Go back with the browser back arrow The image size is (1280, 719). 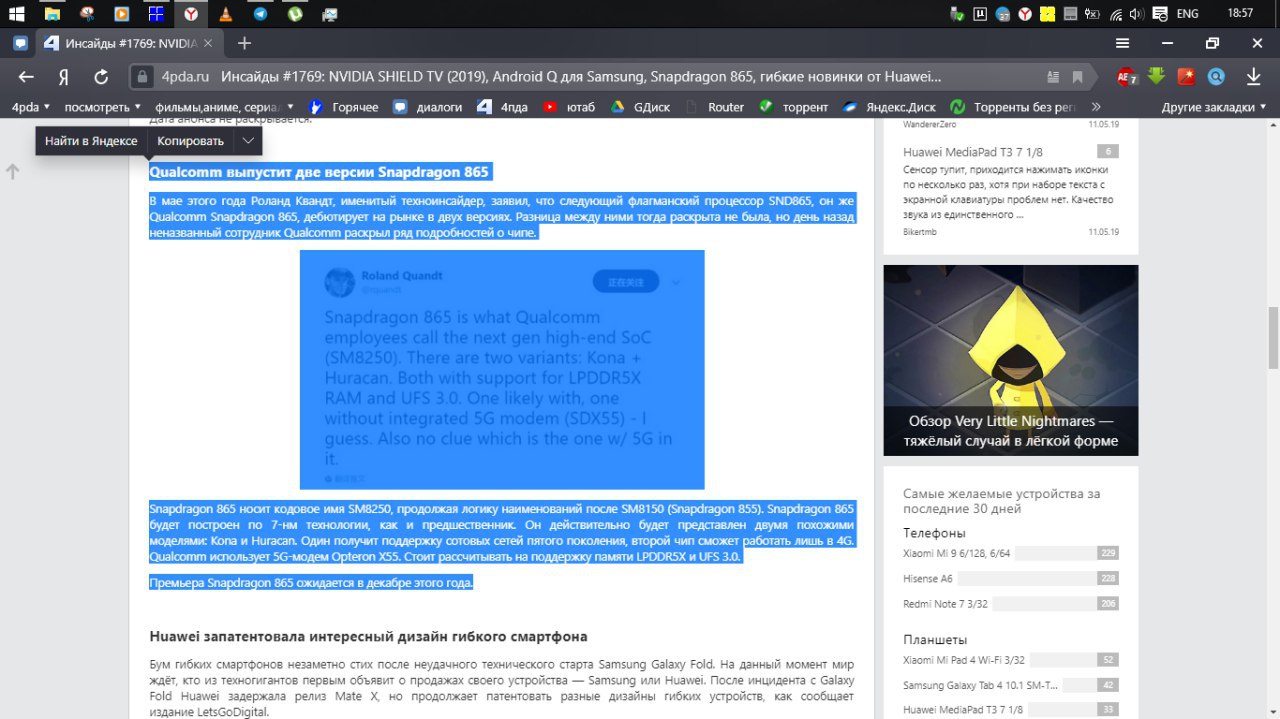click(x=26, y=77)
